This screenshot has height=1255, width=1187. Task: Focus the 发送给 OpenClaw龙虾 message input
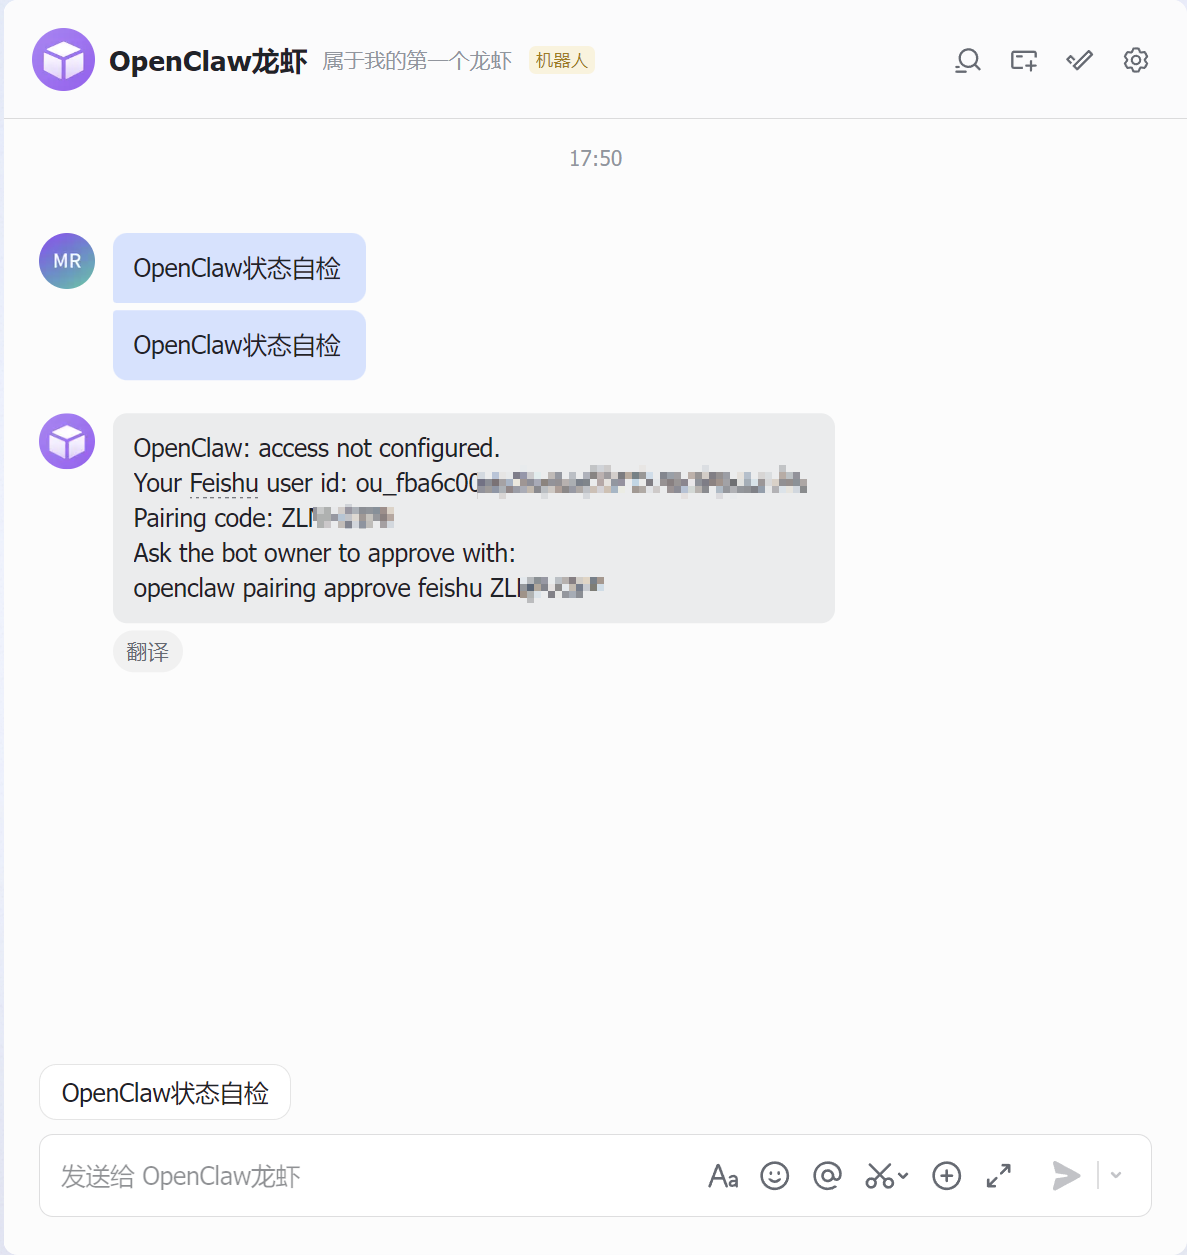click(x=370, y=1176)
